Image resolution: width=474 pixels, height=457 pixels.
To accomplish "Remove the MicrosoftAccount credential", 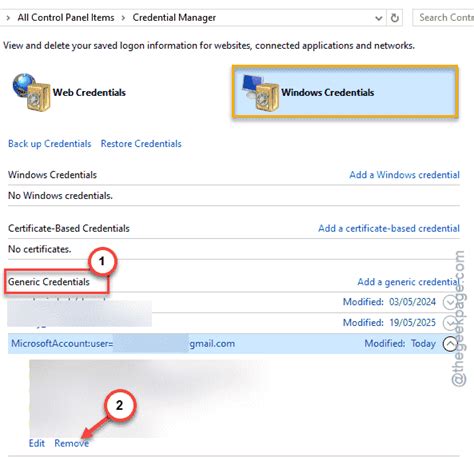I will coord(72,443).
